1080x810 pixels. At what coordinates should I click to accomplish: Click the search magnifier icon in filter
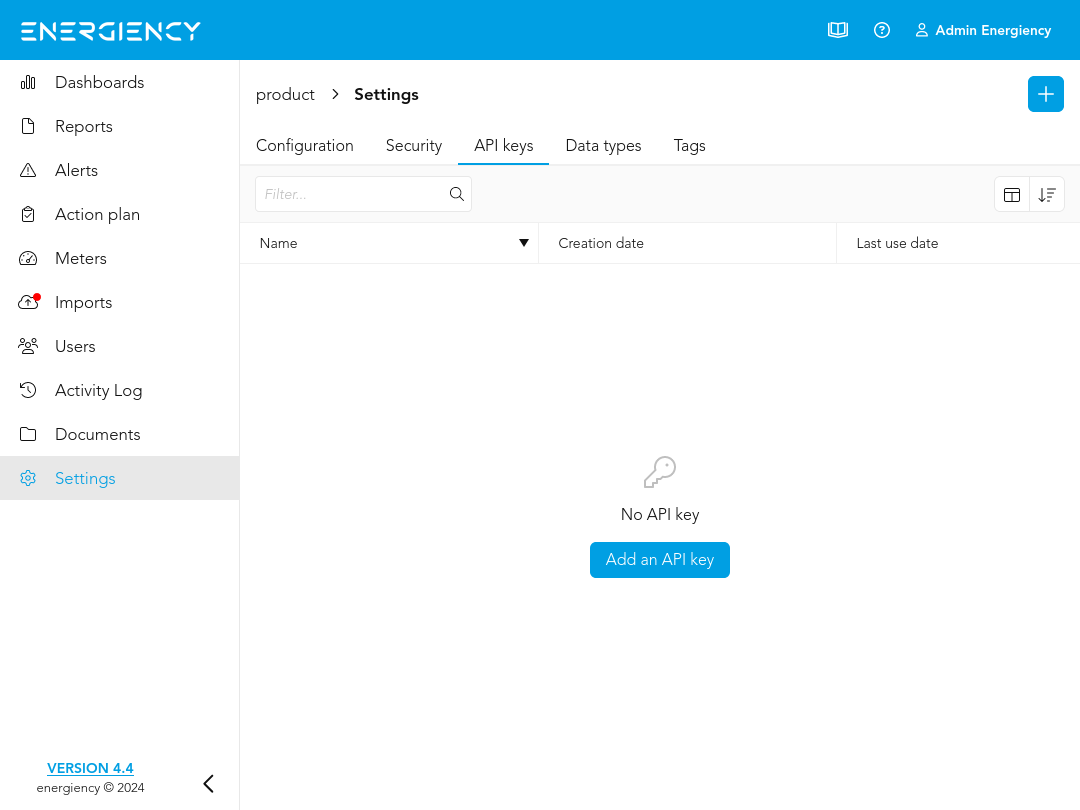click(457, 194)
